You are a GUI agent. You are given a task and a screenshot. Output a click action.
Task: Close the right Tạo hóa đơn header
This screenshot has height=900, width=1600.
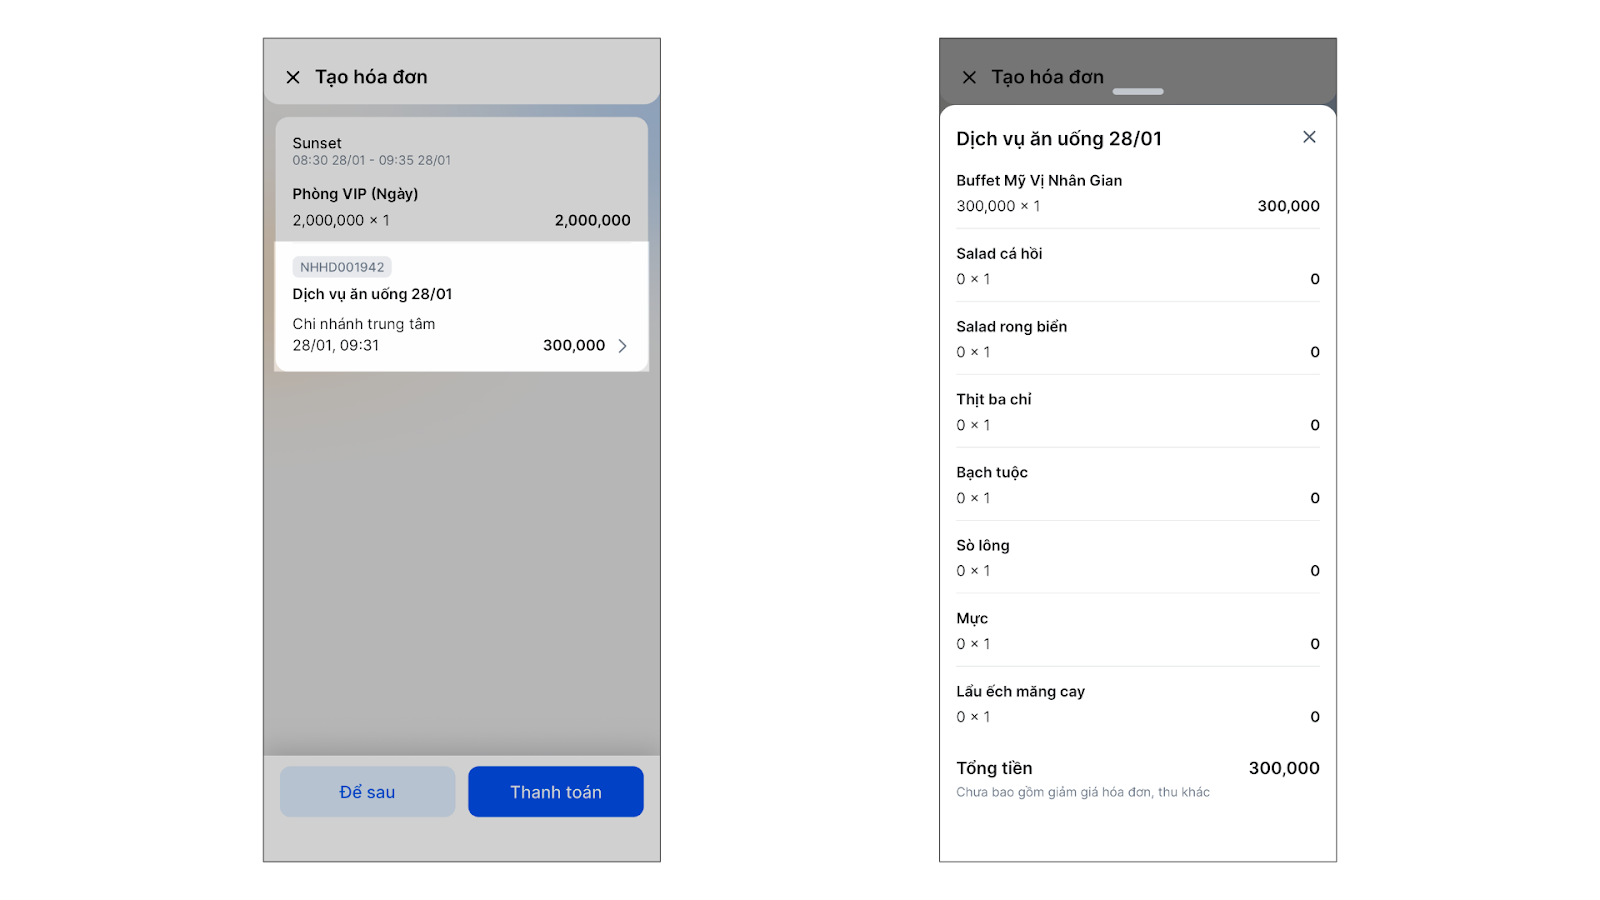tap(969, 77)
